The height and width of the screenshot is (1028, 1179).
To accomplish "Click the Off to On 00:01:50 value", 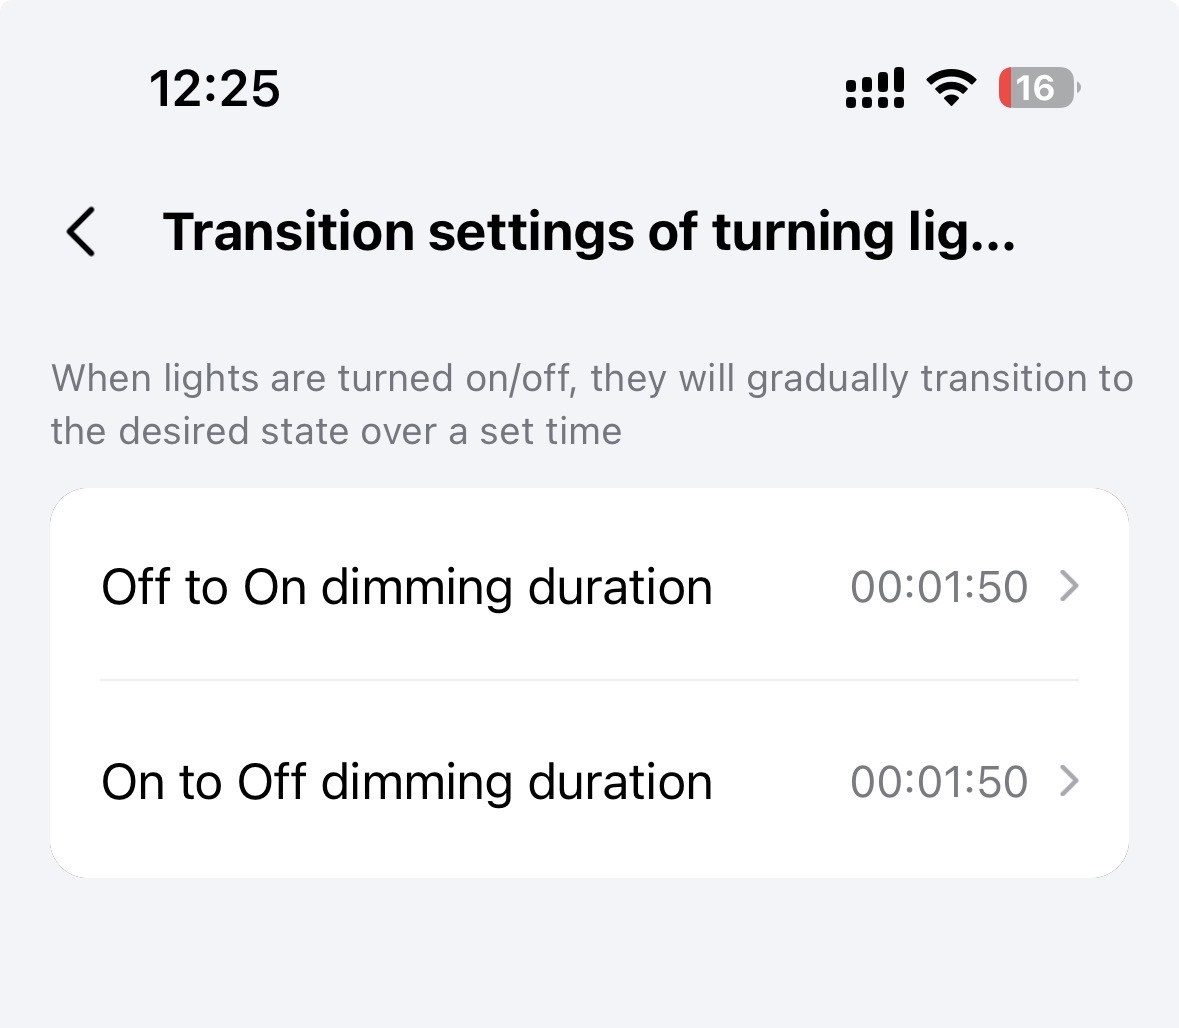I will pos(939,587).
